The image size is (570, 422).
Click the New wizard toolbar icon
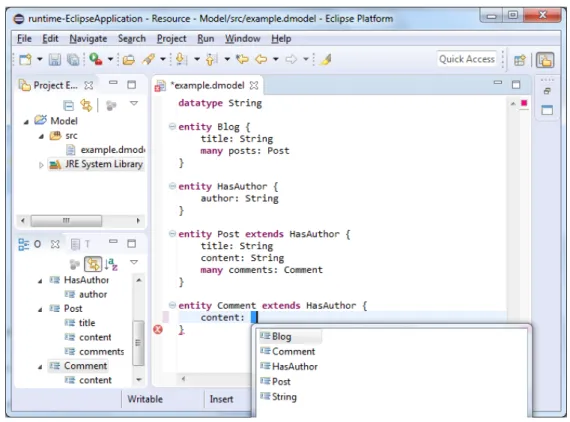point(25,59)
